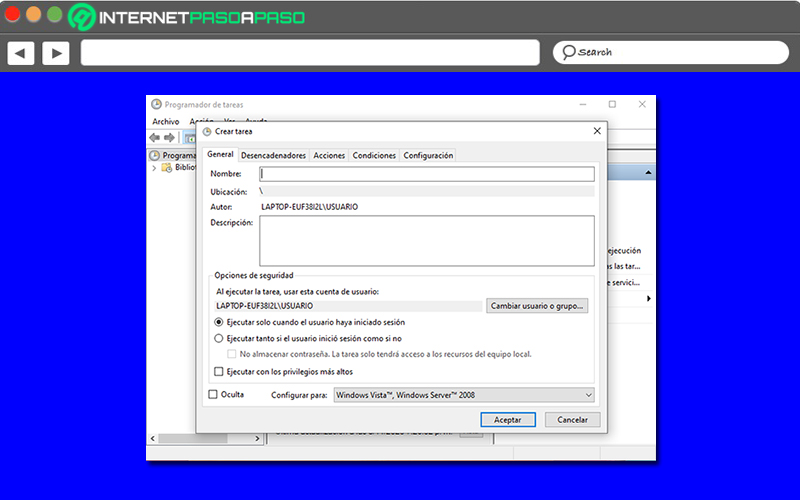Toggle 'No almacenar contraseña' checkbox
Viewport: 800px width, 500px height.
point(232,354)
